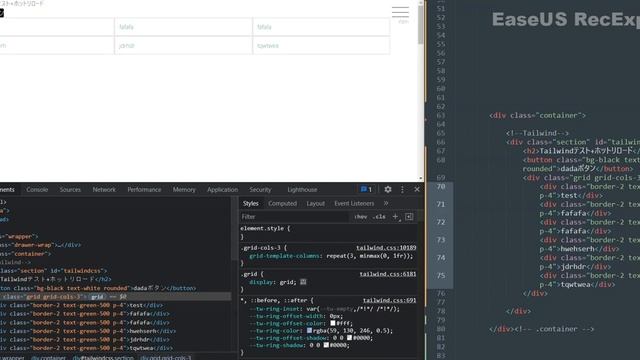Click the 'tqwtwea' cell on the page
Screen dimensions: 640x360
[x=321, y=45]
